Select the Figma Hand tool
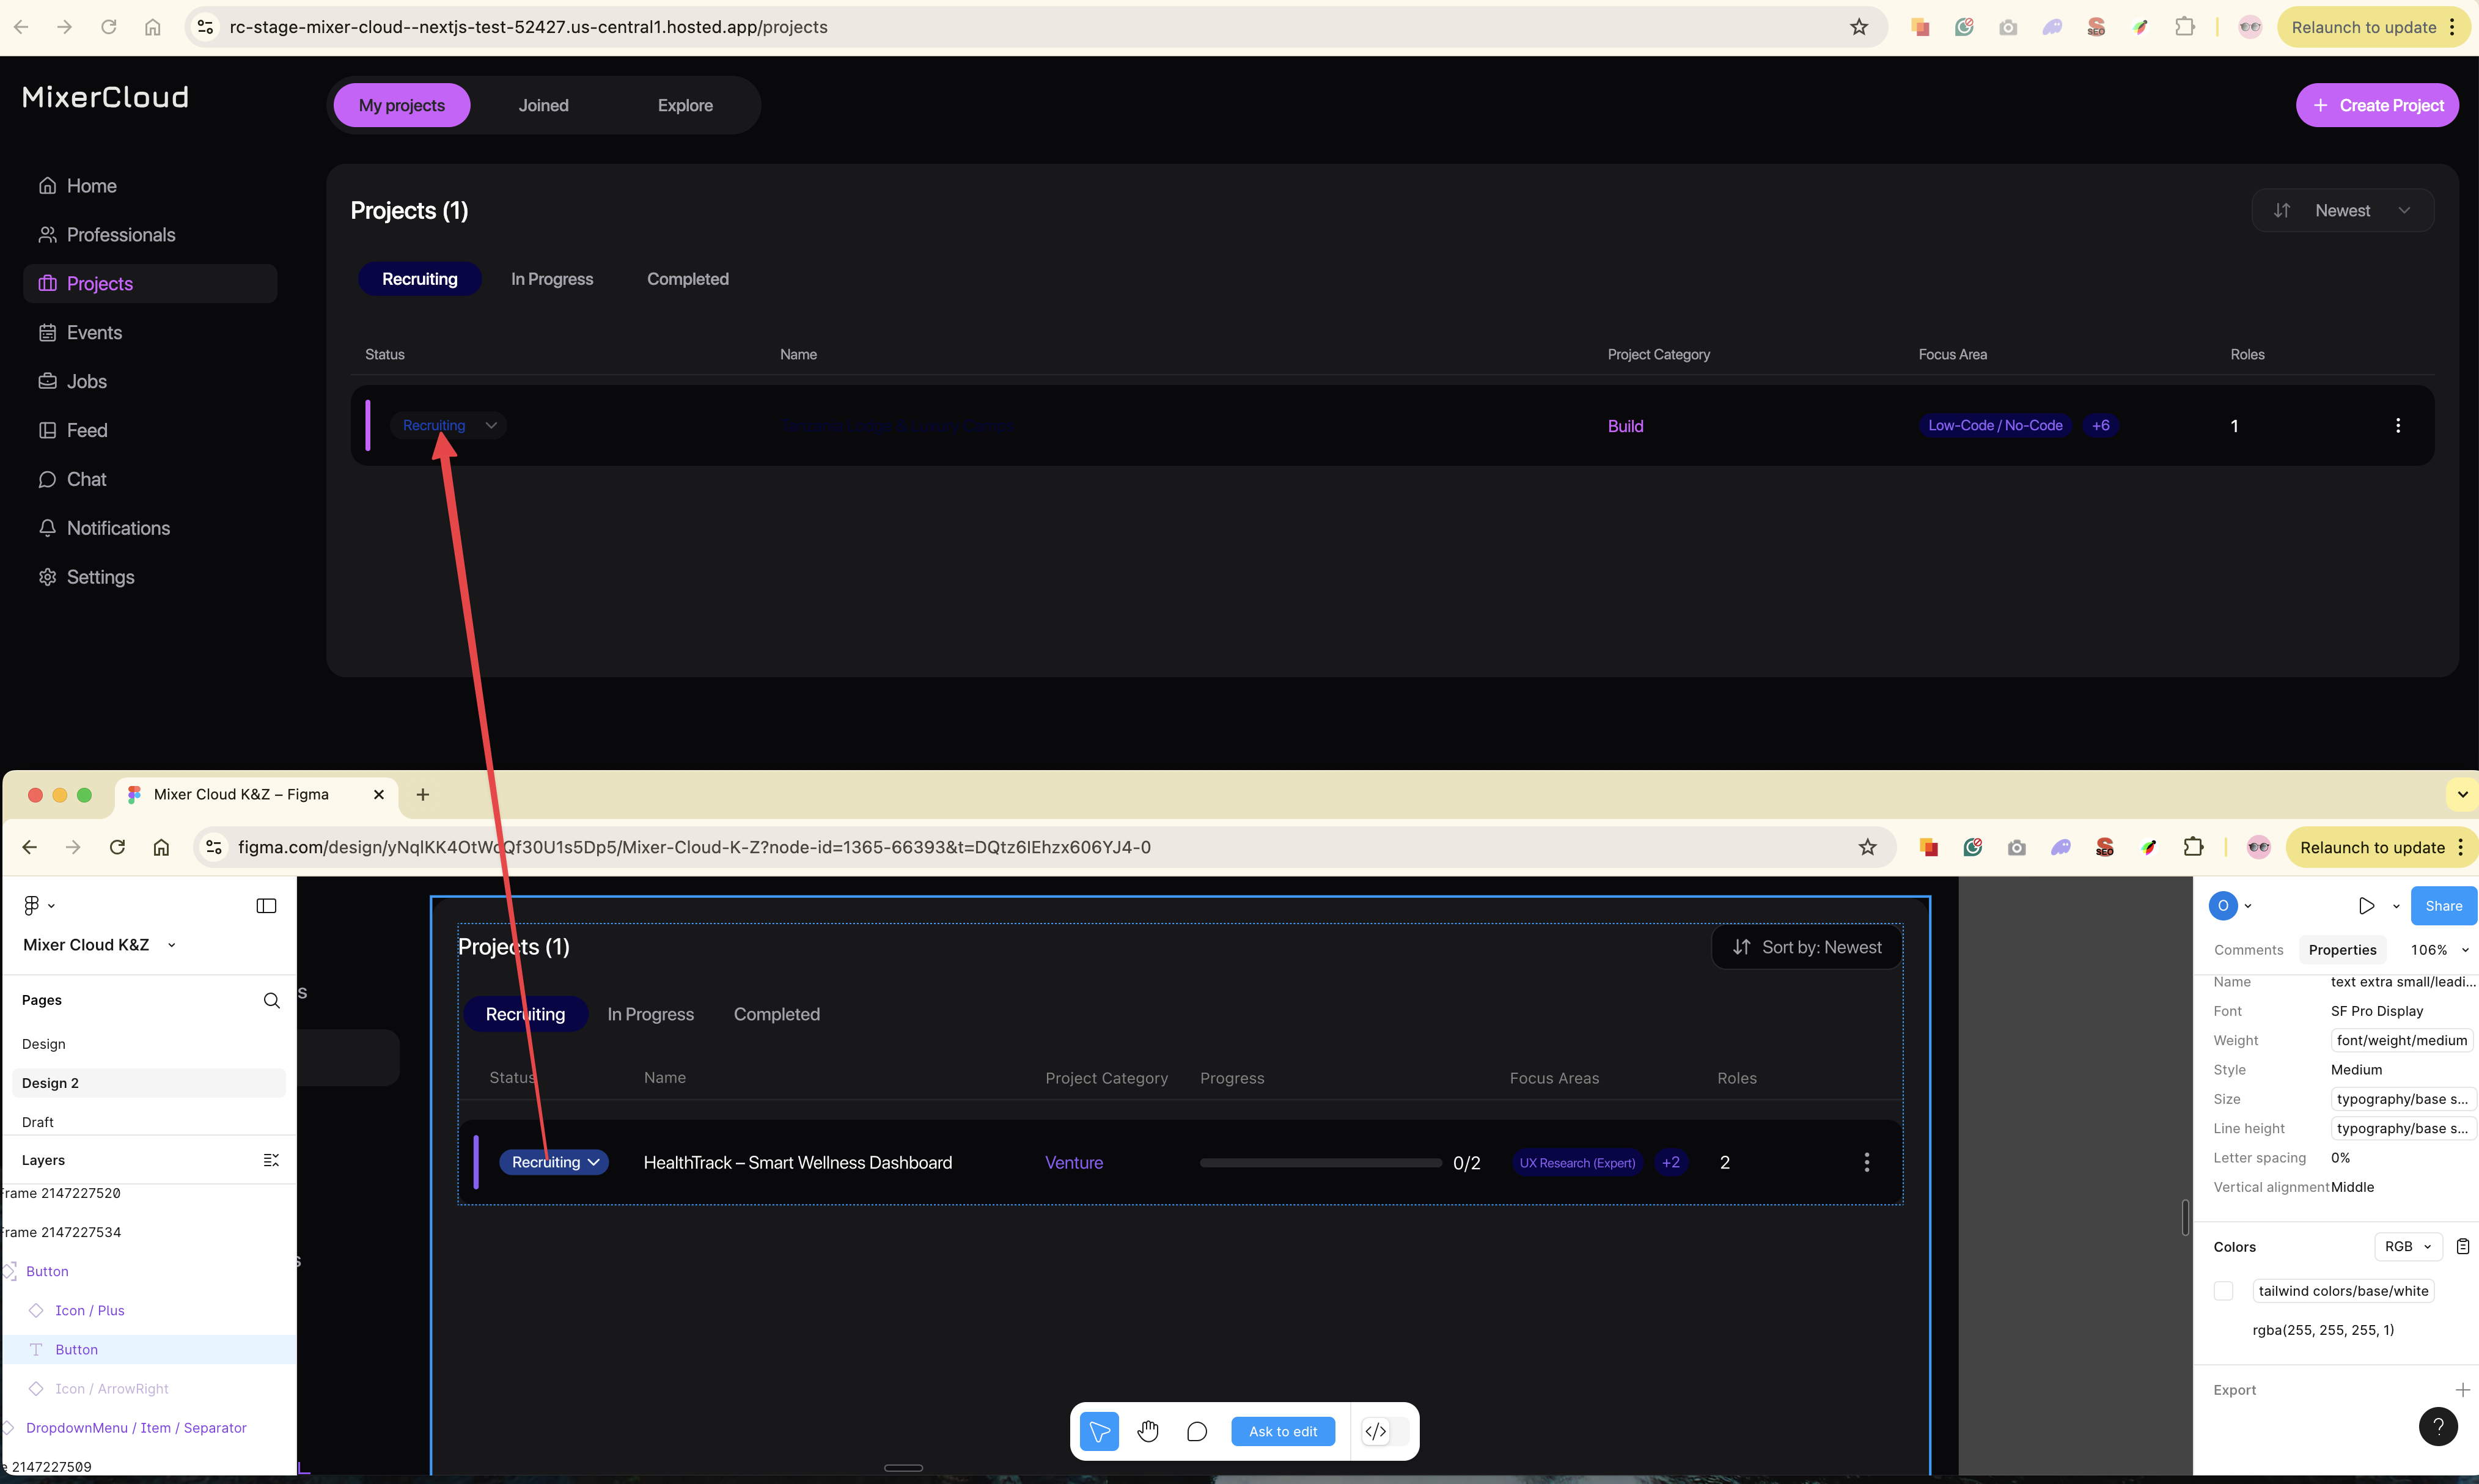Image resolution: width=2479 pixels, height=1484 pixels. click(1148, 1431)
